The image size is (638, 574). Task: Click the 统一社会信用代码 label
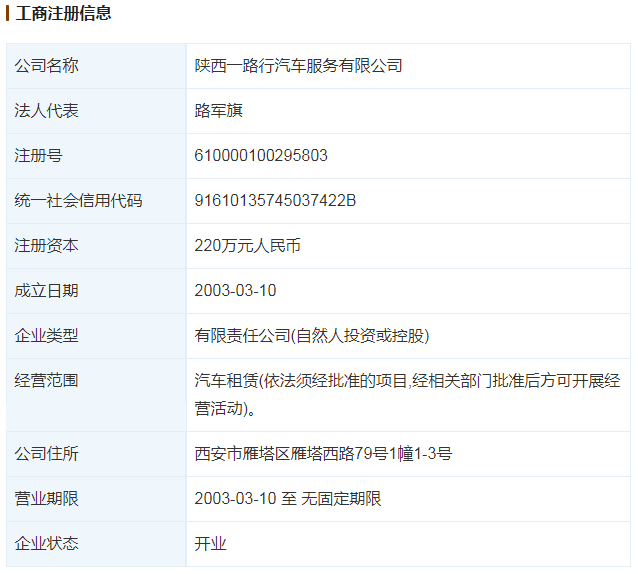(x=78, y=201)
